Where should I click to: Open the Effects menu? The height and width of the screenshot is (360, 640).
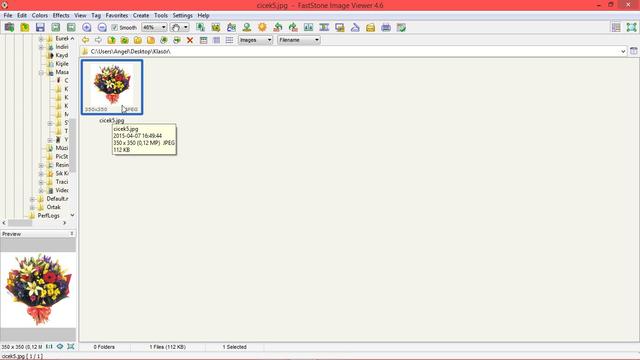[x=61, y=15]
